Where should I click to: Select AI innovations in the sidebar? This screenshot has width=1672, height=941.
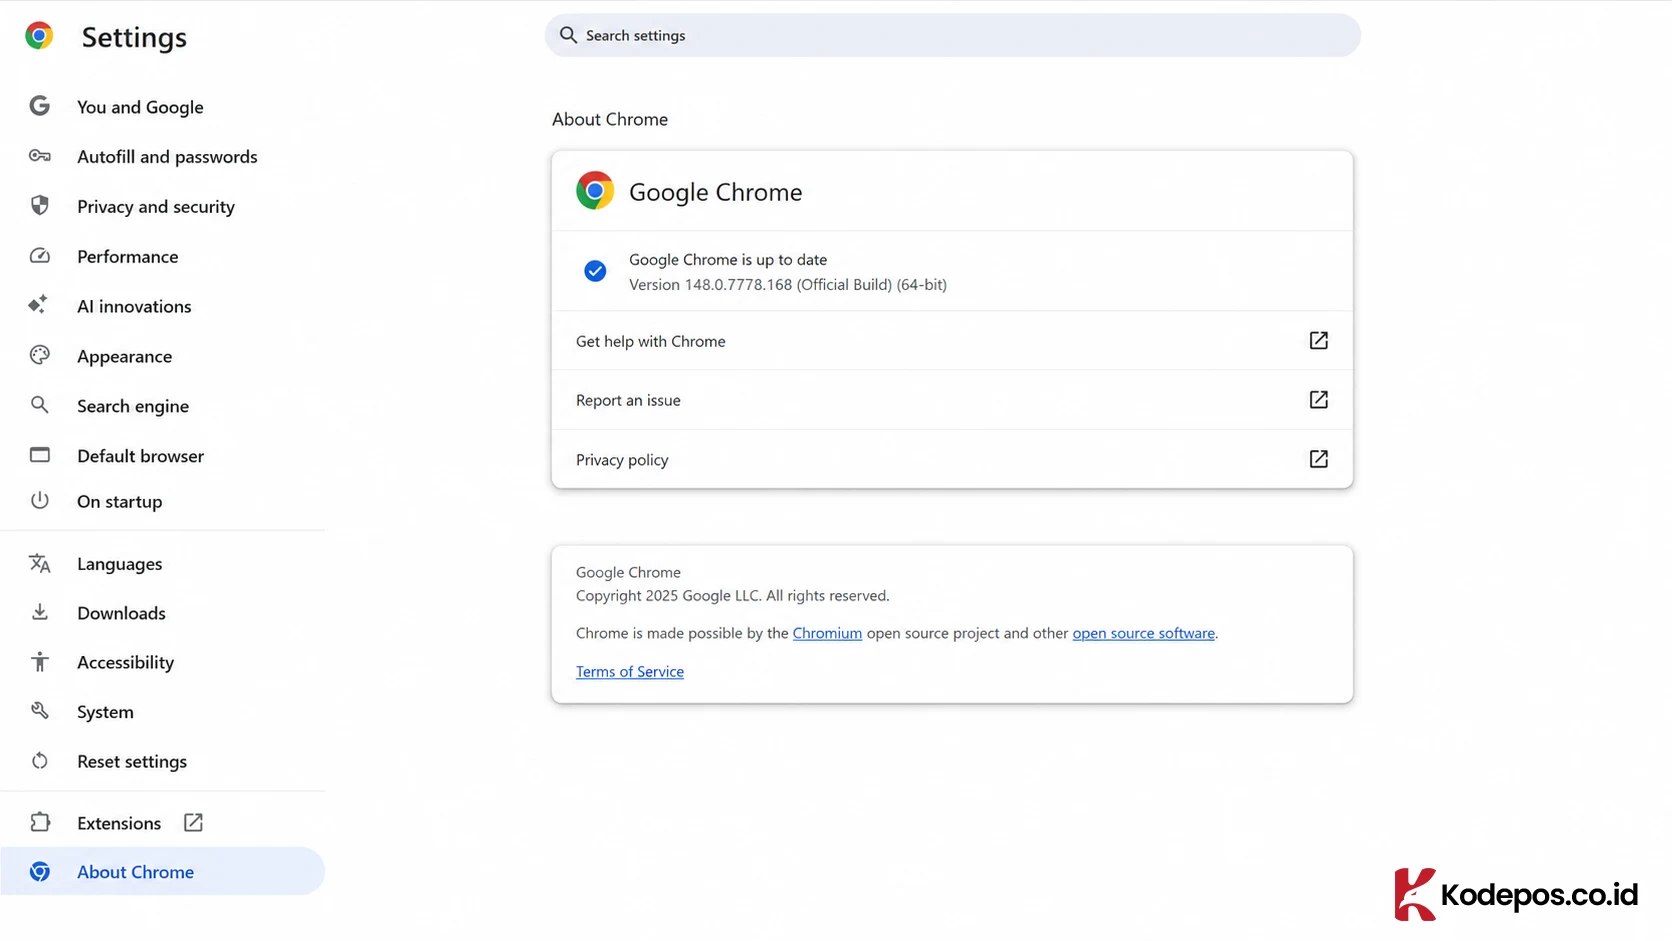coord(134,307)
